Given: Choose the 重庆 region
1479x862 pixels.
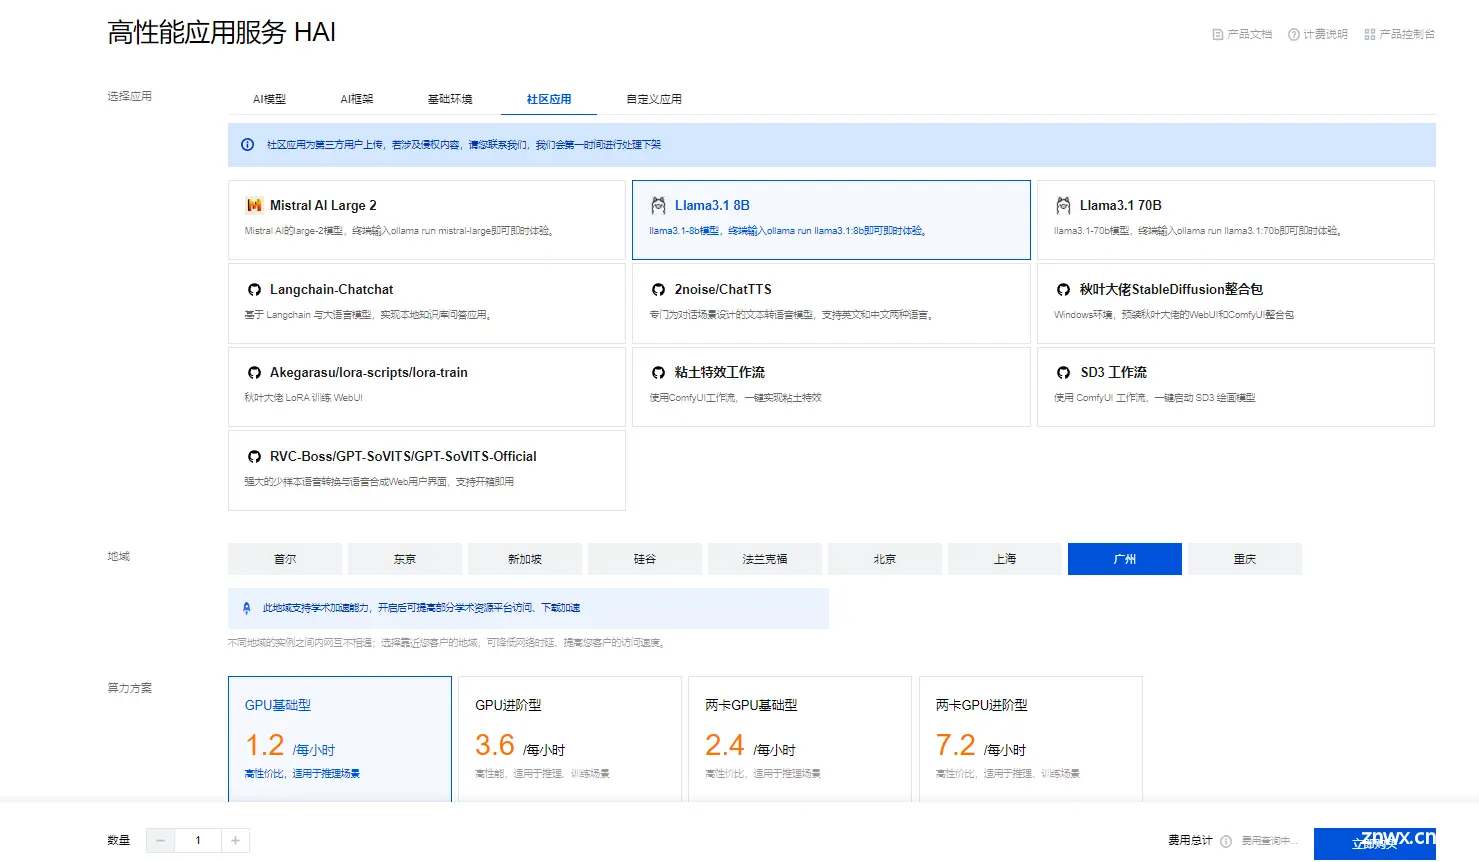Looking at the screenshot, I should coord(1245,559).
